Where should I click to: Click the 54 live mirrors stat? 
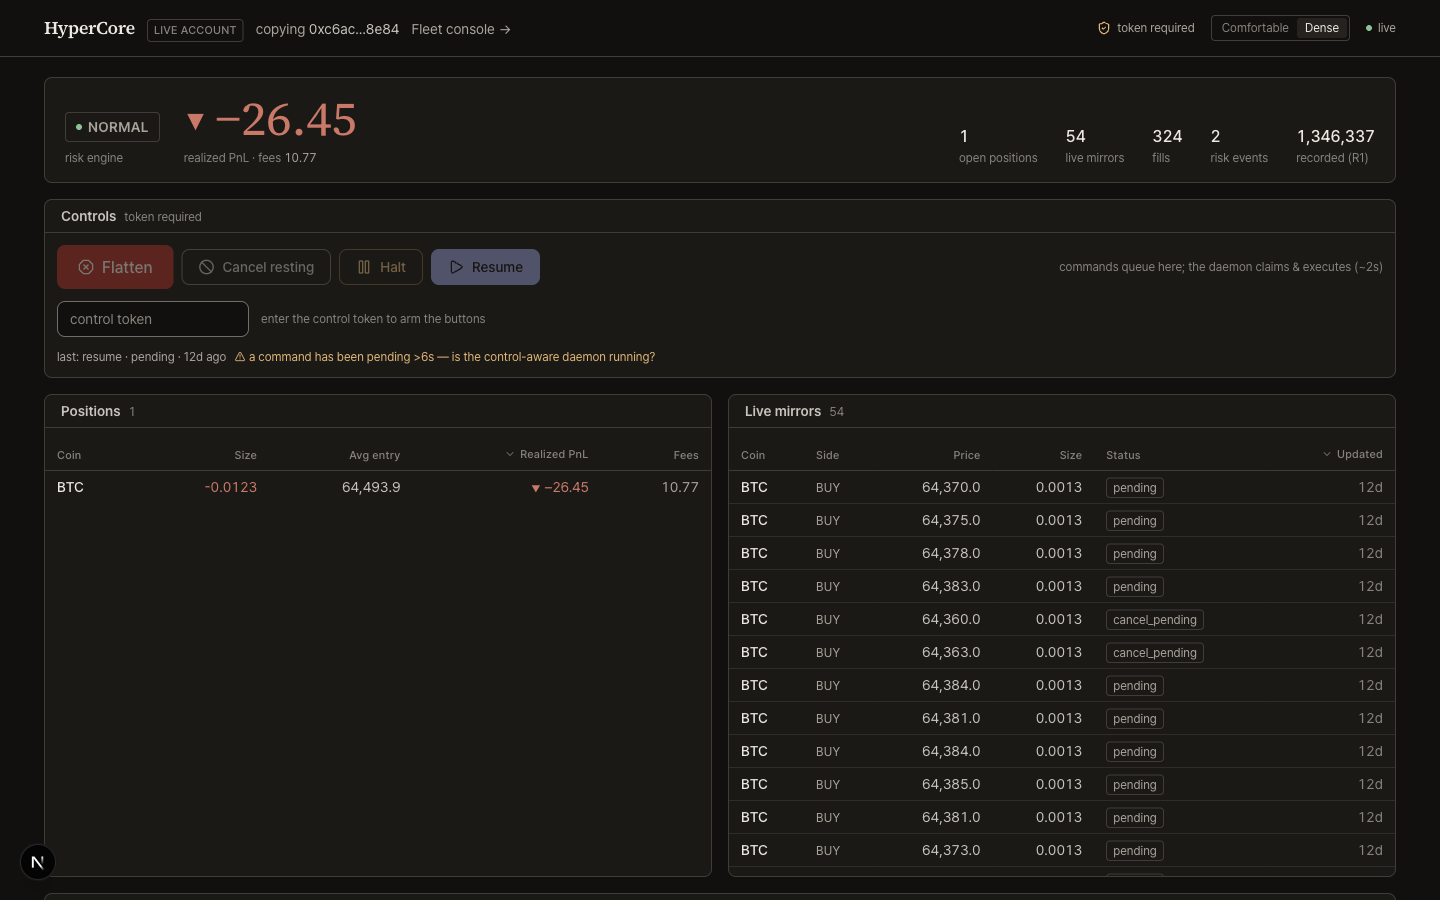(x=1094, y=145)
